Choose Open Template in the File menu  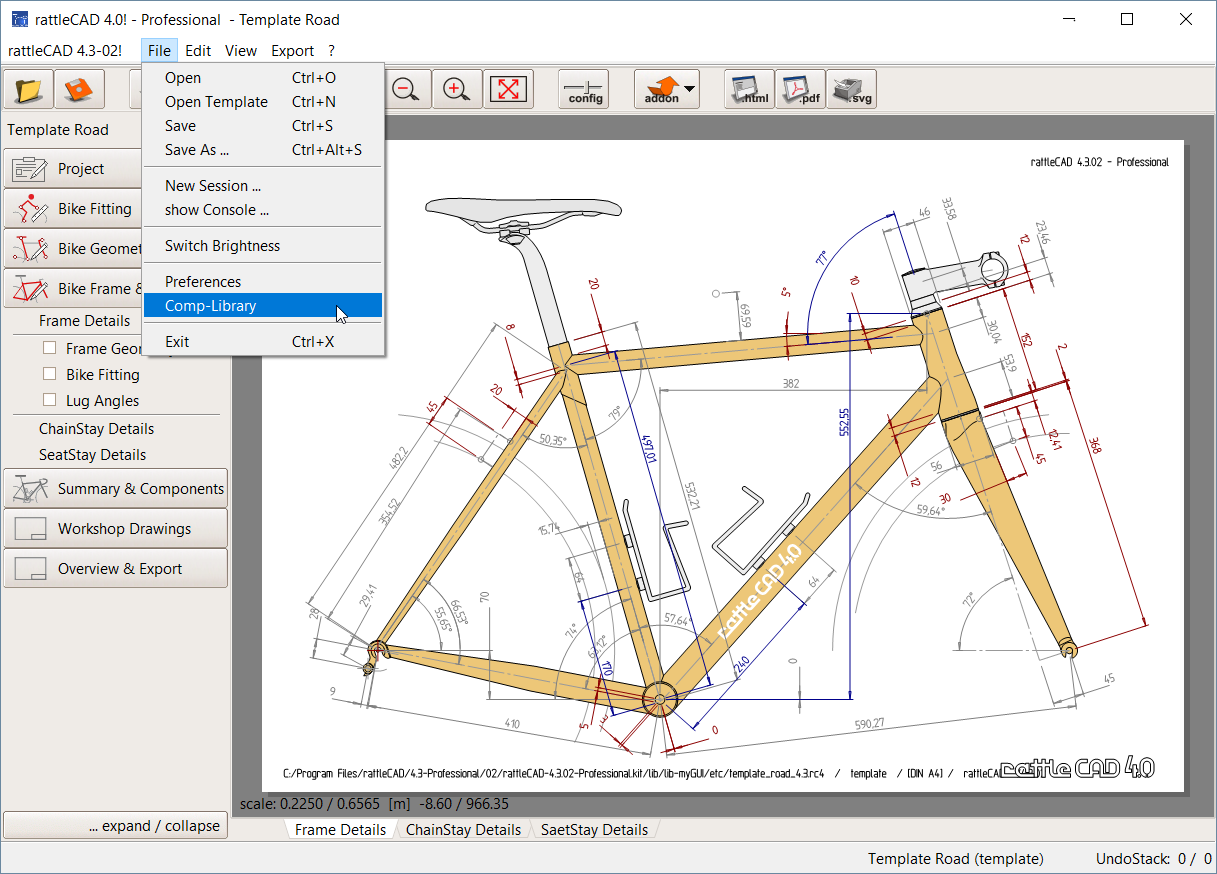tap(264, 102)
